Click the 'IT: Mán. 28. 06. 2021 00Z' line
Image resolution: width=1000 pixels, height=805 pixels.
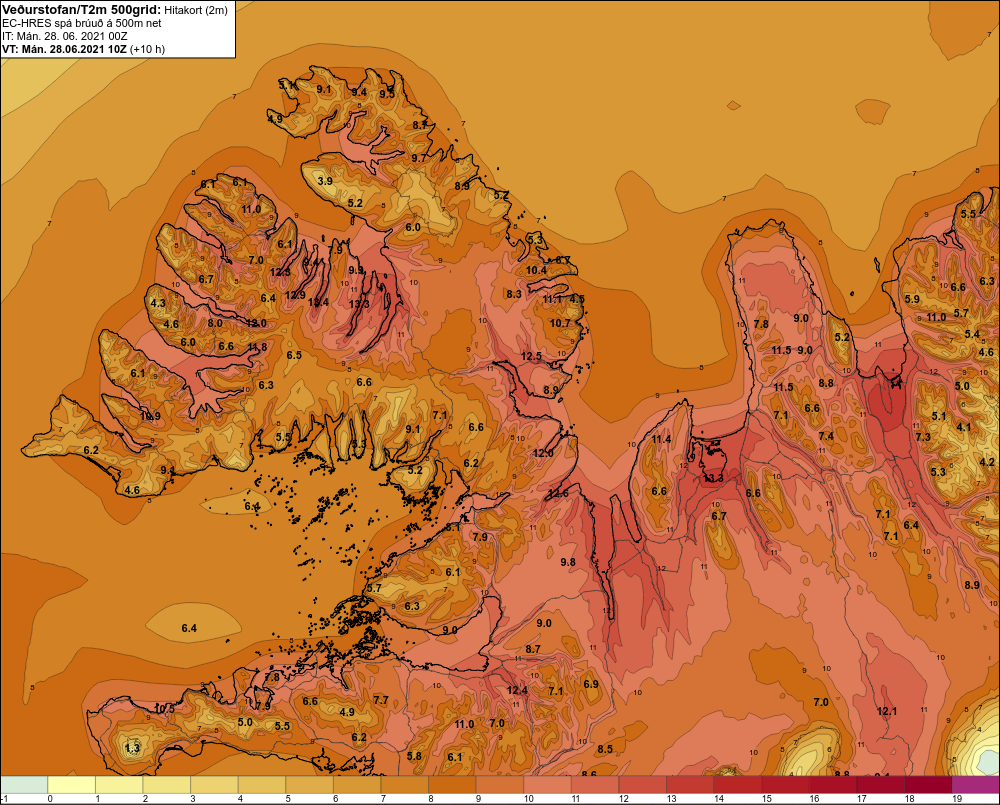tap(64, 36)
